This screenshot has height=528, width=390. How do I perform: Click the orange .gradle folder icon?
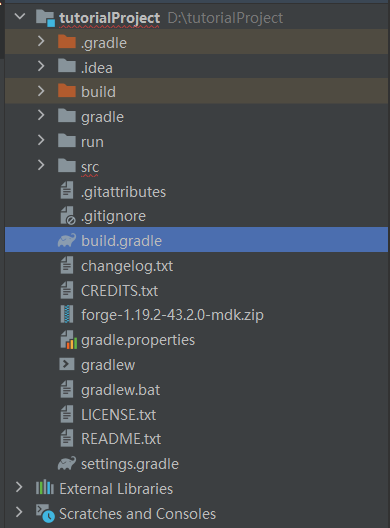(x=67, y=42)
